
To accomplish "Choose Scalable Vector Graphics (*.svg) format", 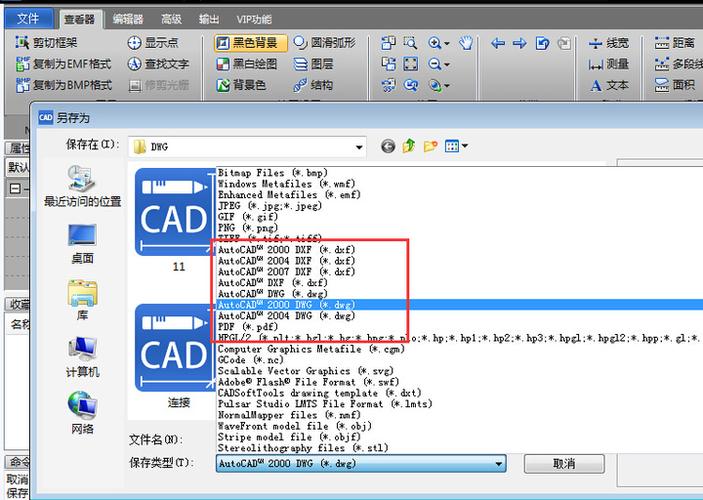I will pos(305,371).
